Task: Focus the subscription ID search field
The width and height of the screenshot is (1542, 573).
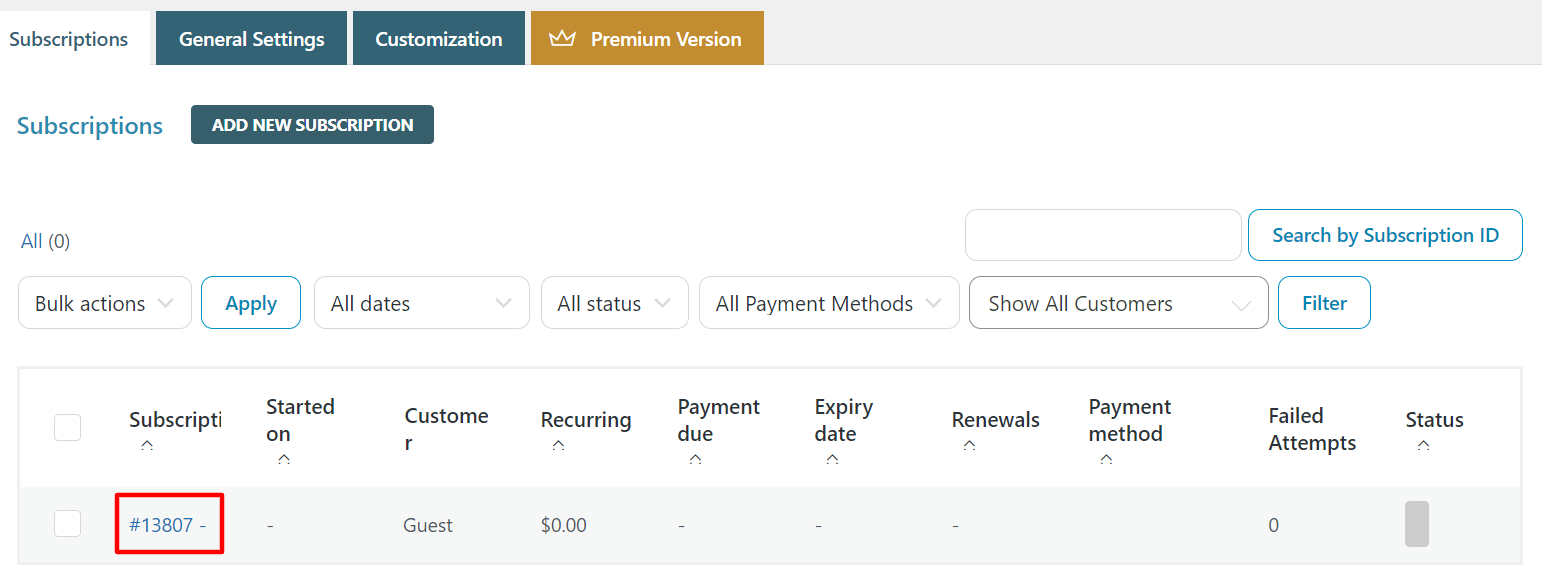Action: [x=1102, y=235]
